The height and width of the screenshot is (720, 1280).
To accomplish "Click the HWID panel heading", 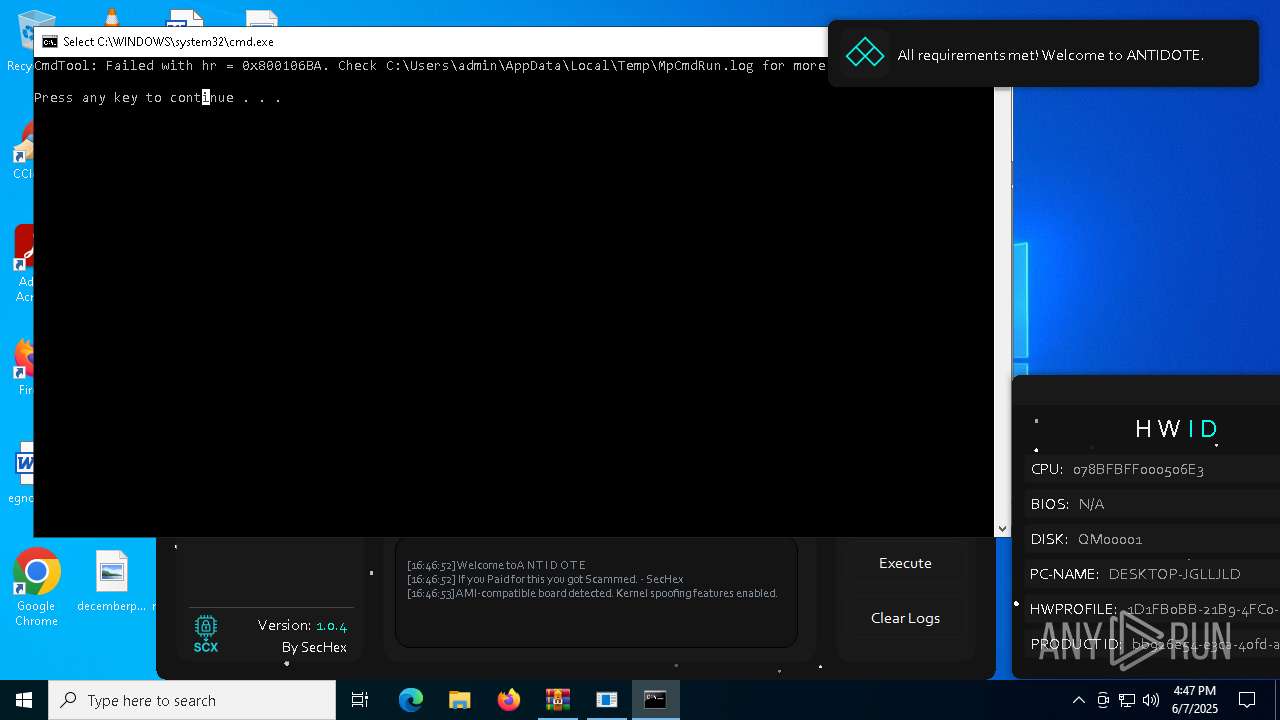I will (x=1176, y=429).
